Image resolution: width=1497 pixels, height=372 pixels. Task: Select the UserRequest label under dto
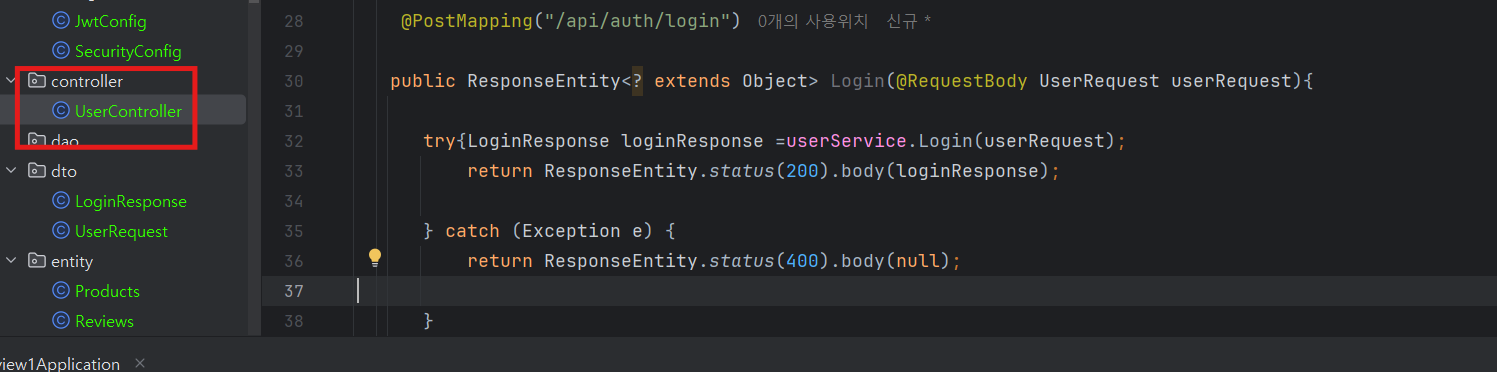121,231
